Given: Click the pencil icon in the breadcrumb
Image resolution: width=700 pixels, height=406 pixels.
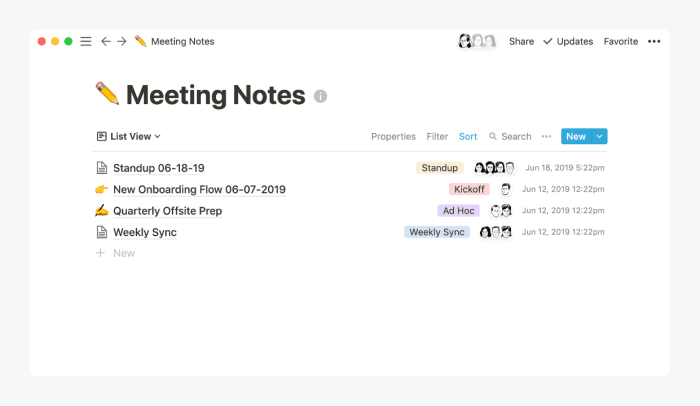Looking at the screenshot, I should click(141, 41).
